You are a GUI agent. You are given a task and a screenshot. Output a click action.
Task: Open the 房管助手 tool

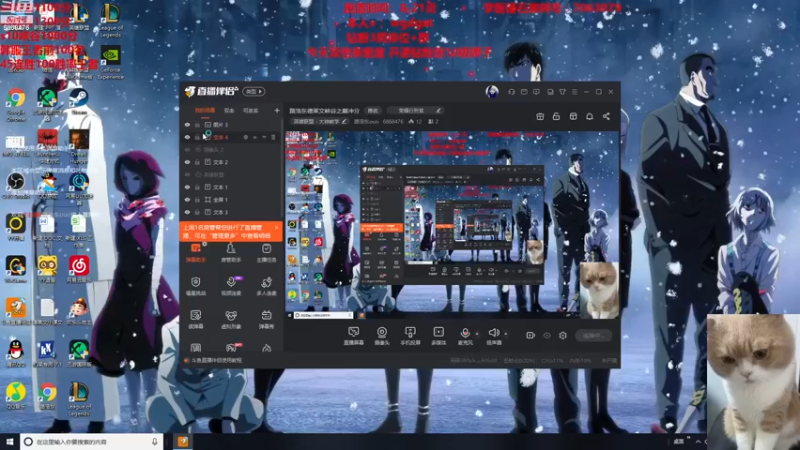[x=231, y=253]
